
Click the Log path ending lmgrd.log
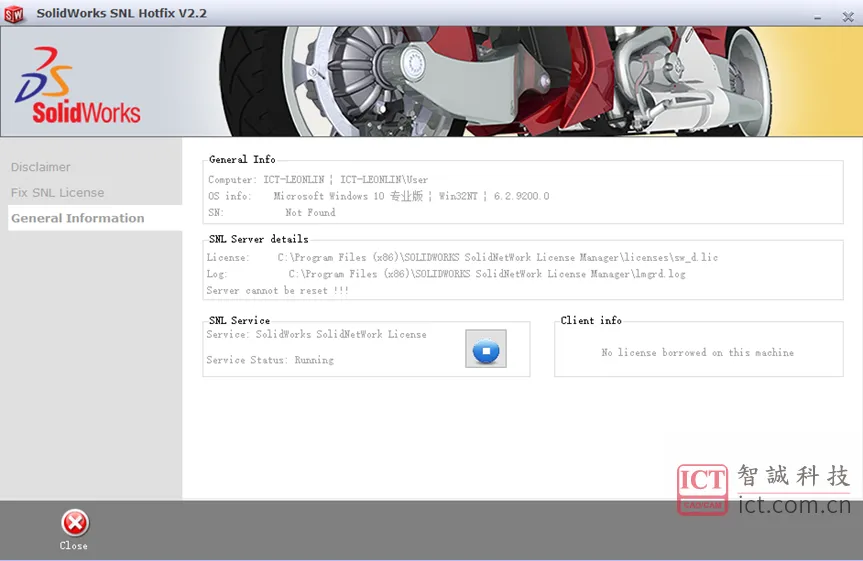pos(446,274)
